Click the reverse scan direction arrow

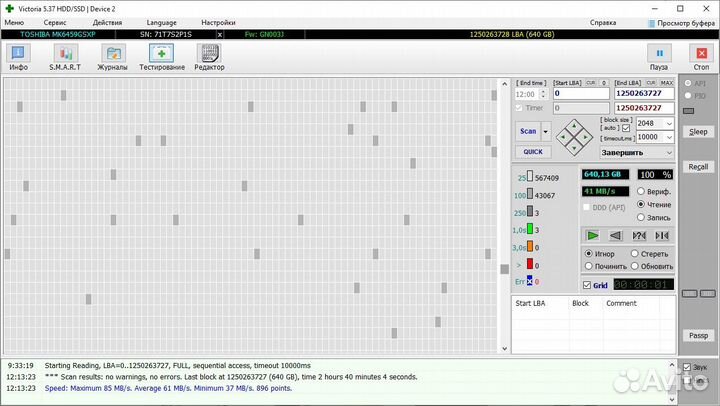coord(616,235)
